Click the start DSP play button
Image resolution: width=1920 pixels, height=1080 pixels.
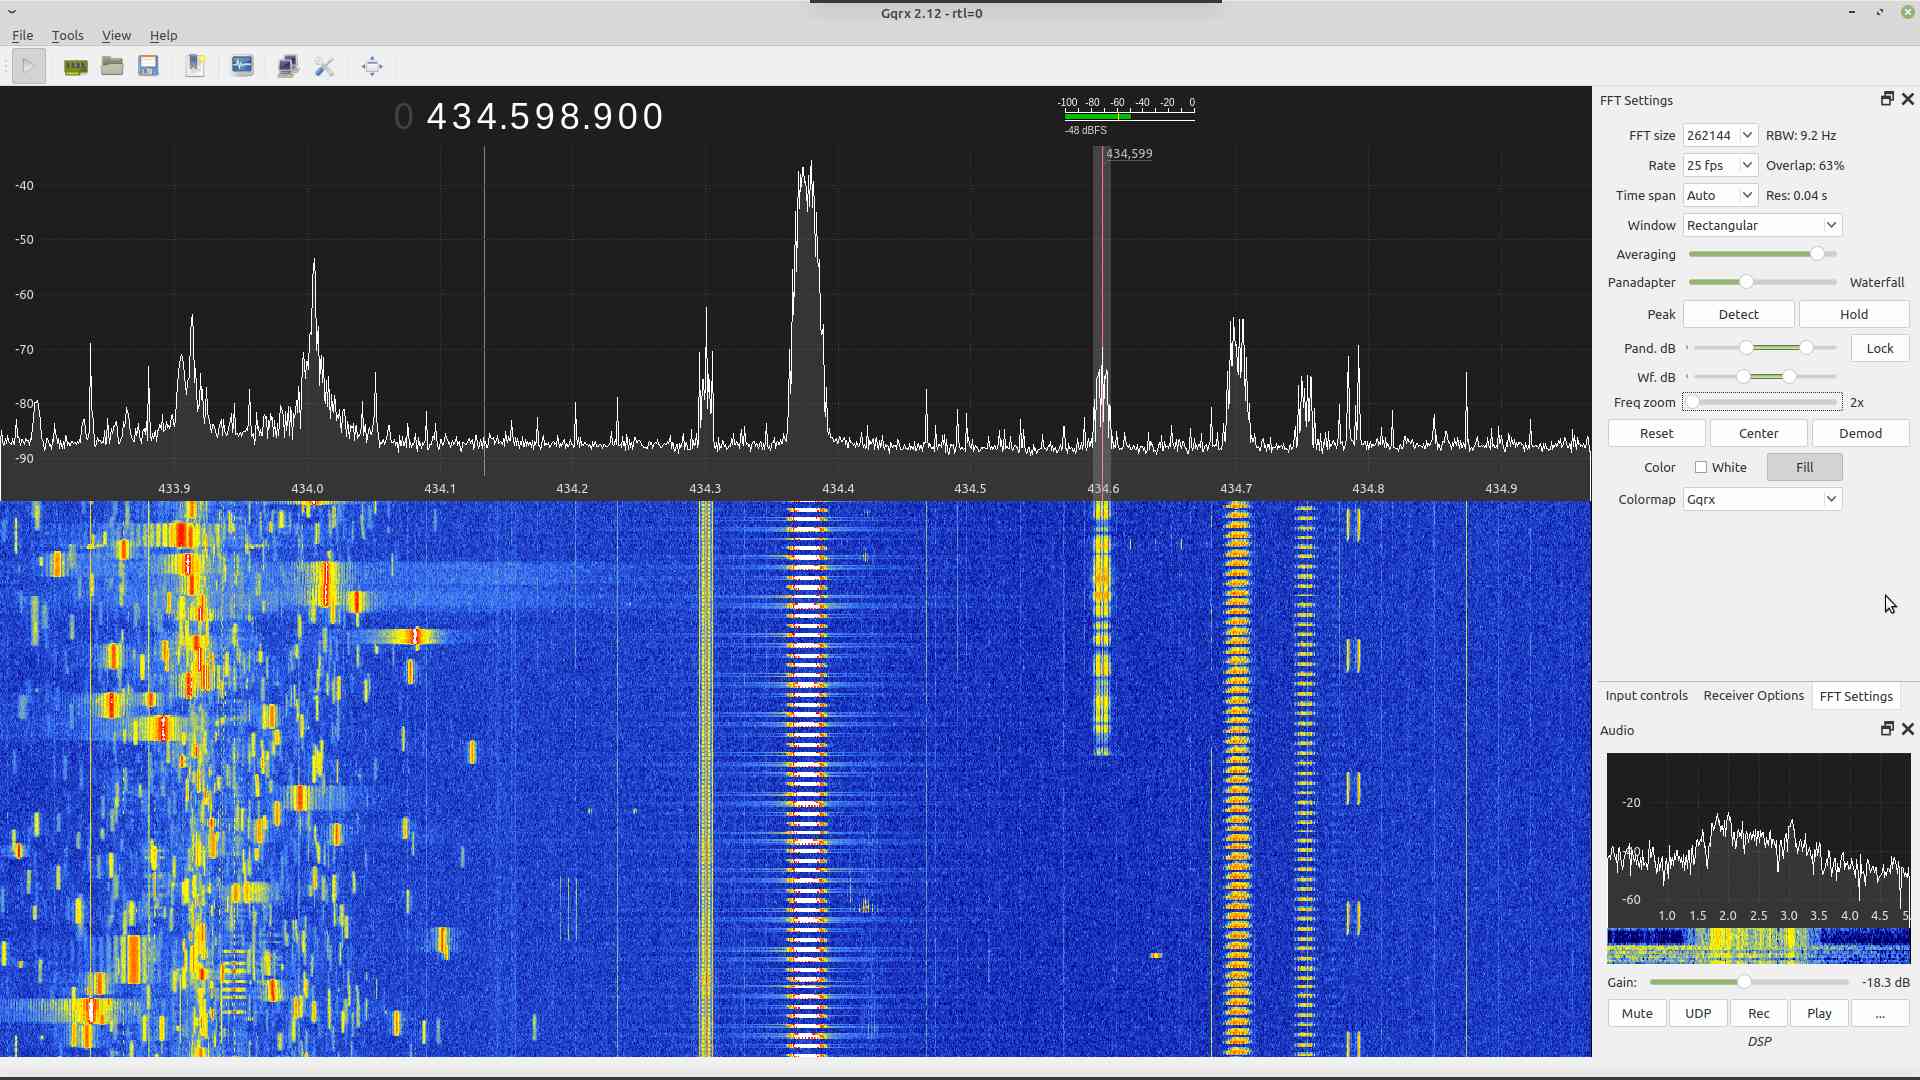coord(28,66)
